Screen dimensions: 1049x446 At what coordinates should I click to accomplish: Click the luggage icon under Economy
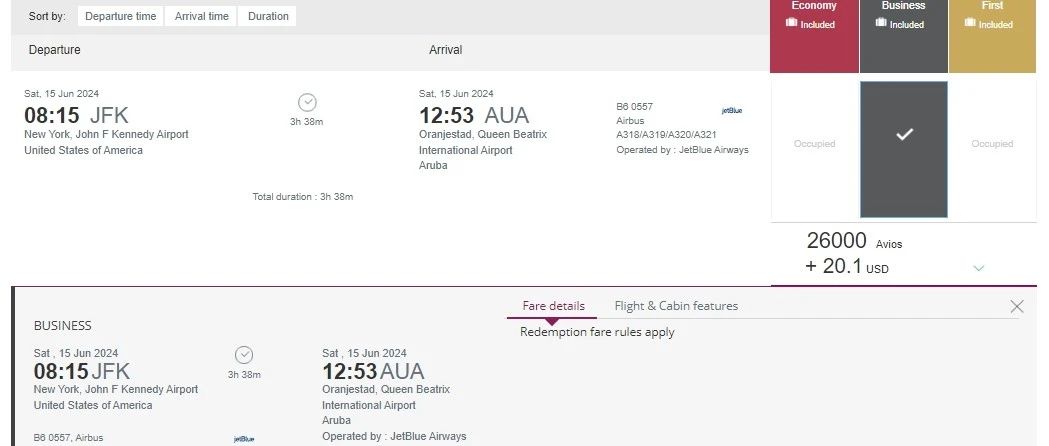point(791,24)
